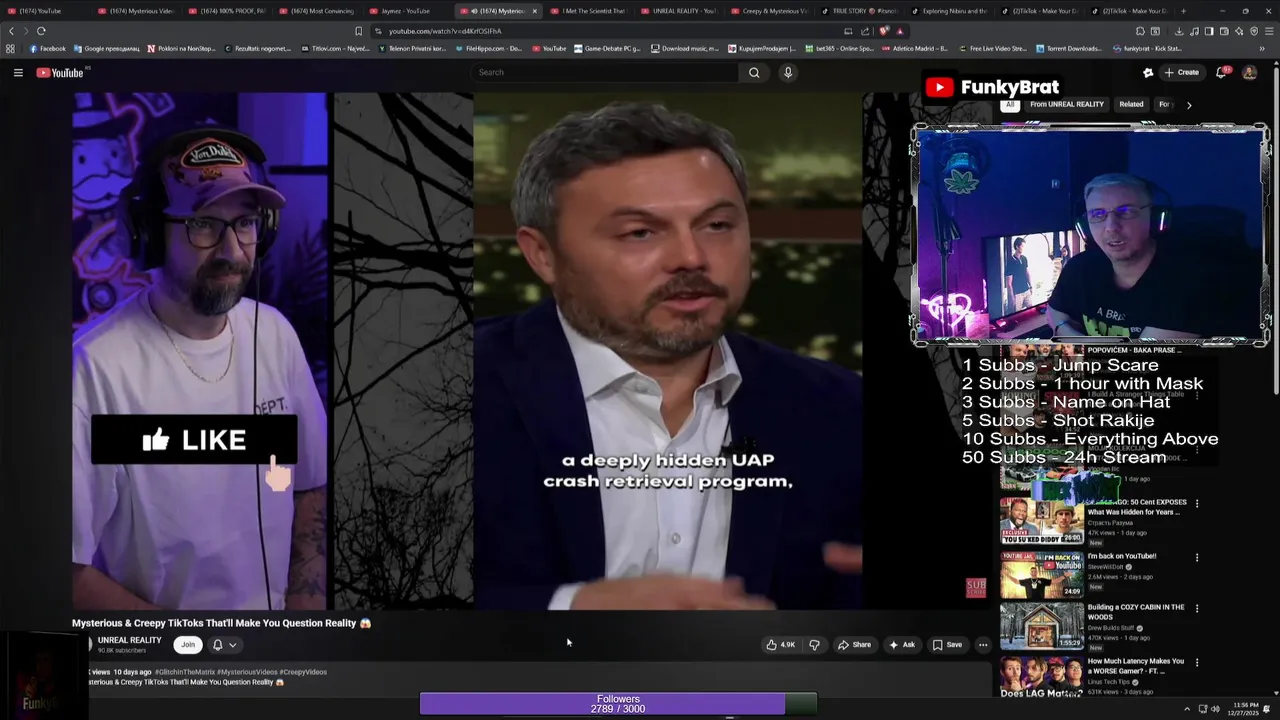The width and height of the screenshot is (1280, 720).
Task: Open options menu for 50 Cent video
Action: pyautogui.click(x=1197, y=503)
